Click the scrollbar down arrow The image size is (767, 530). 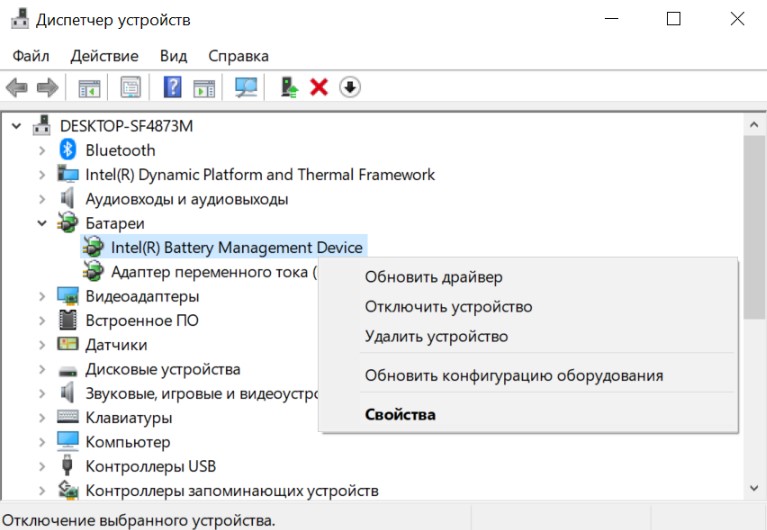pyautogui.click(x=753, y=488)
